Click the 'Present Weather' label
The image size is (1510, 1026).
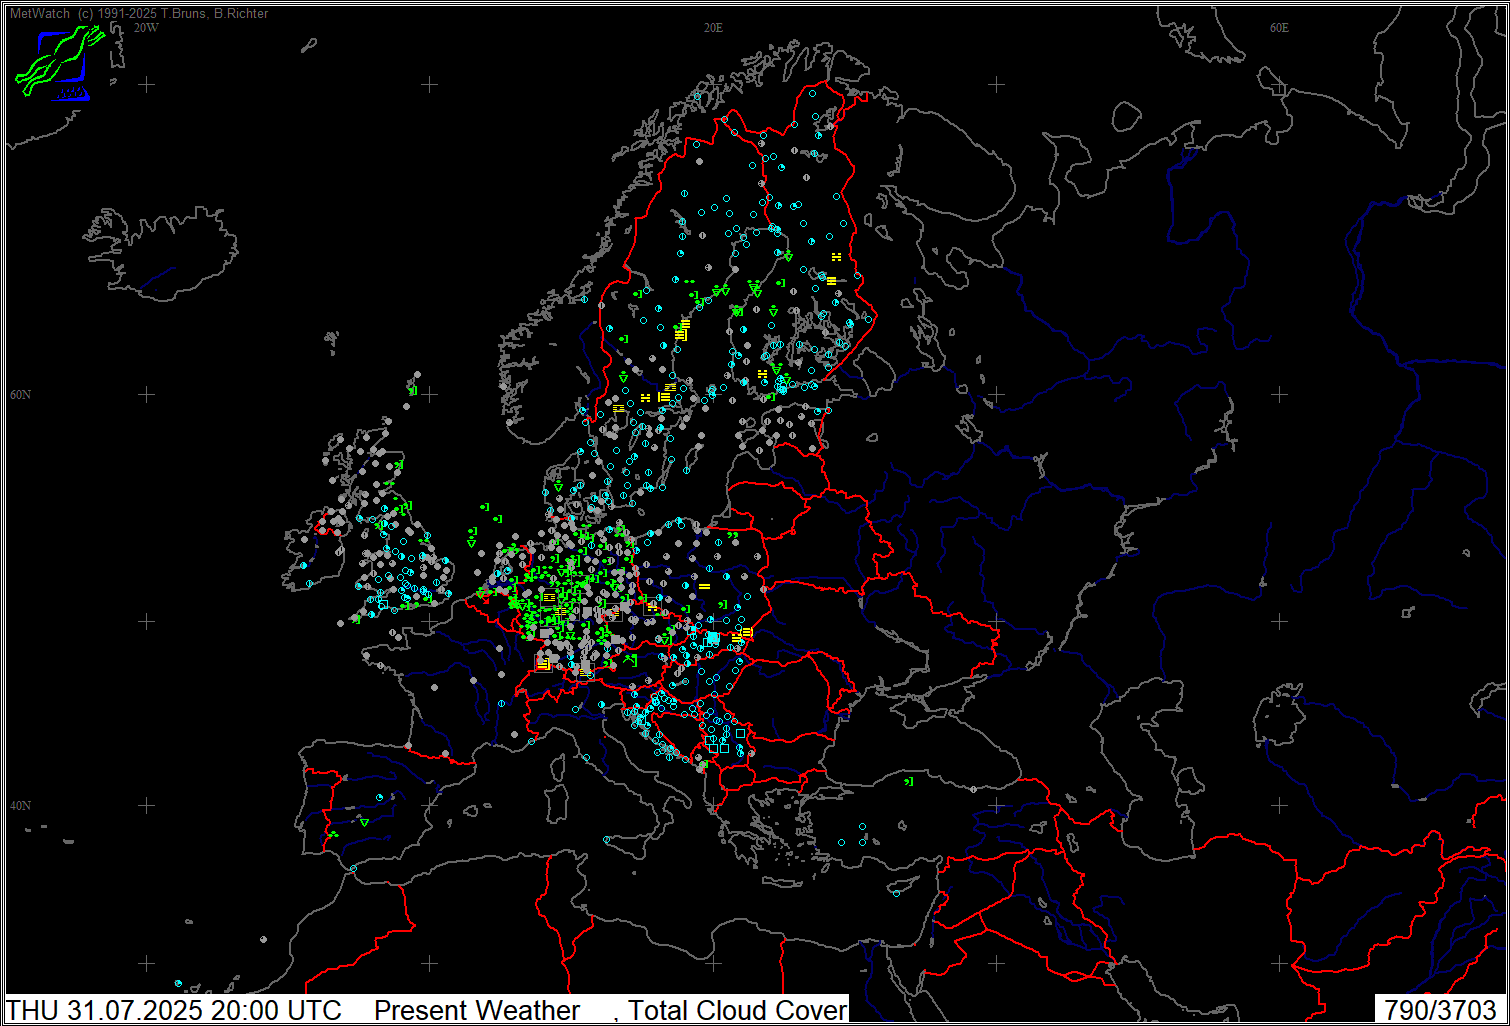click(477, 1010)
